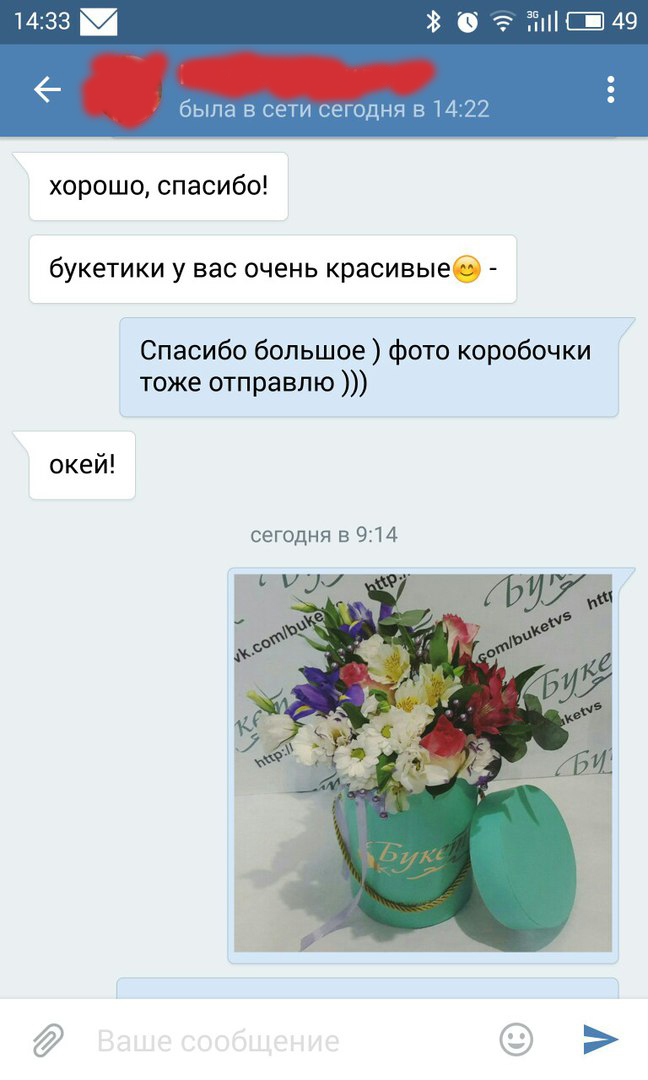The image size is (648, 1080).
Task: Tap the Wi-Fi signal icon
Action: tap(503, 22)
